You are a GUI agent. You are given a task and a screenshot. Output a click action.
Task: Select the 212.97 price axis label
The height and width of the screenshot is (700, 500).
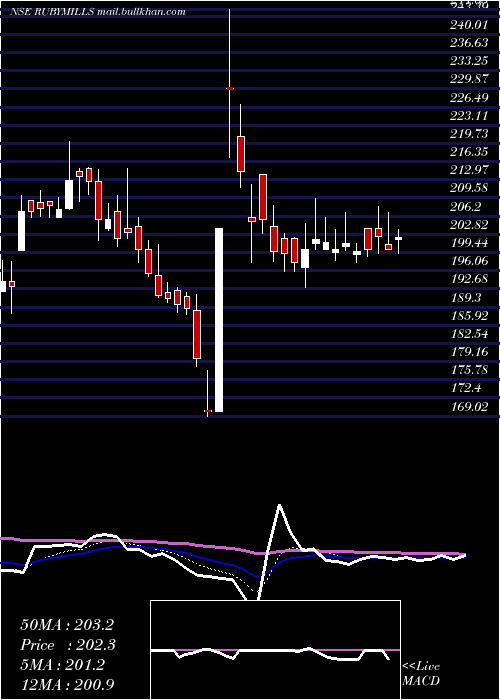click(x=469, y=170)
